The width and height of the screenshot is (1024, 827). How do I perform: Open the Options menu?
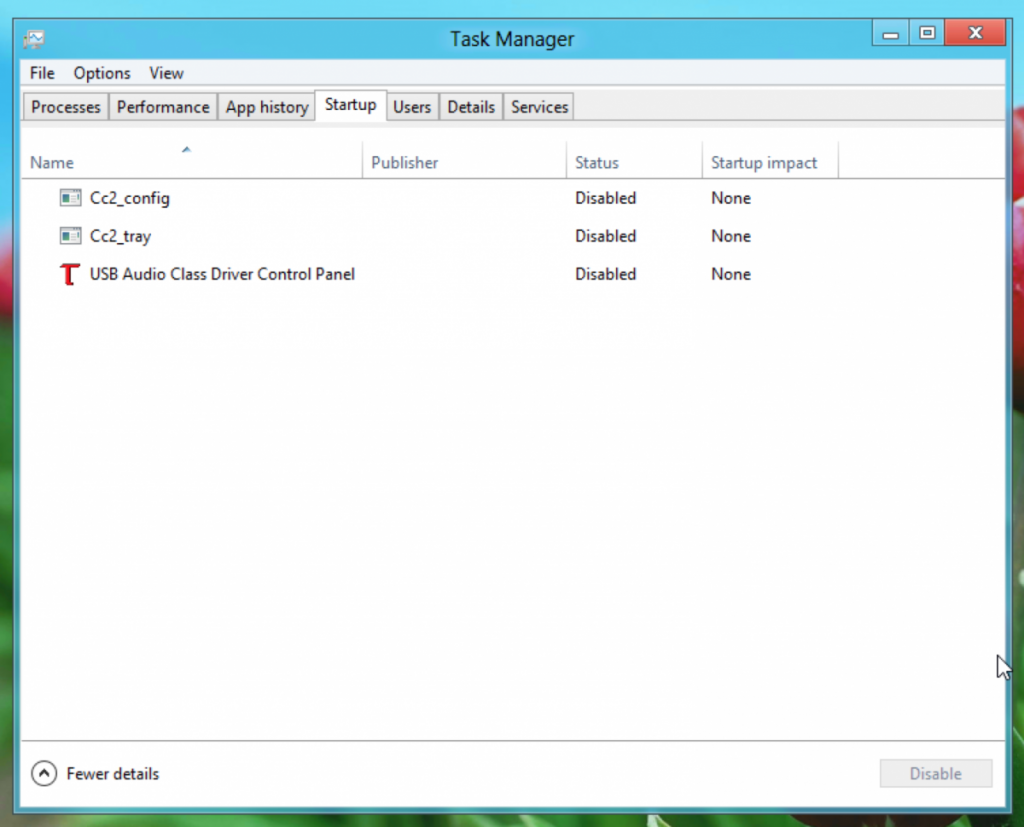[x=102, y=73]
